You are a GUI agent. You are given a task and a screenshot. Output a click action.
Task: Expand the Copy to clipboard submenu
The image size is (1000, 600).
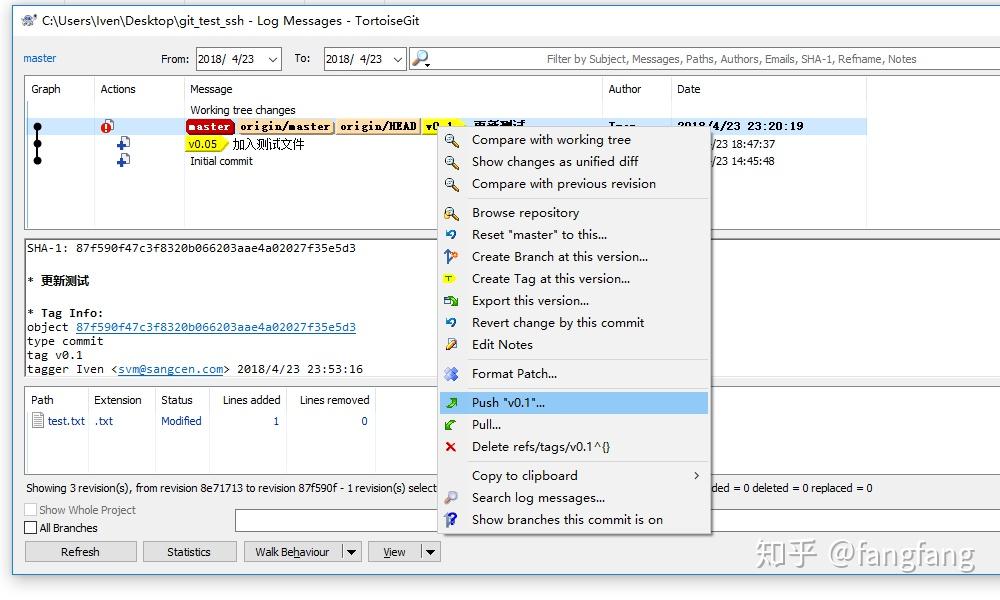(696, 476)
